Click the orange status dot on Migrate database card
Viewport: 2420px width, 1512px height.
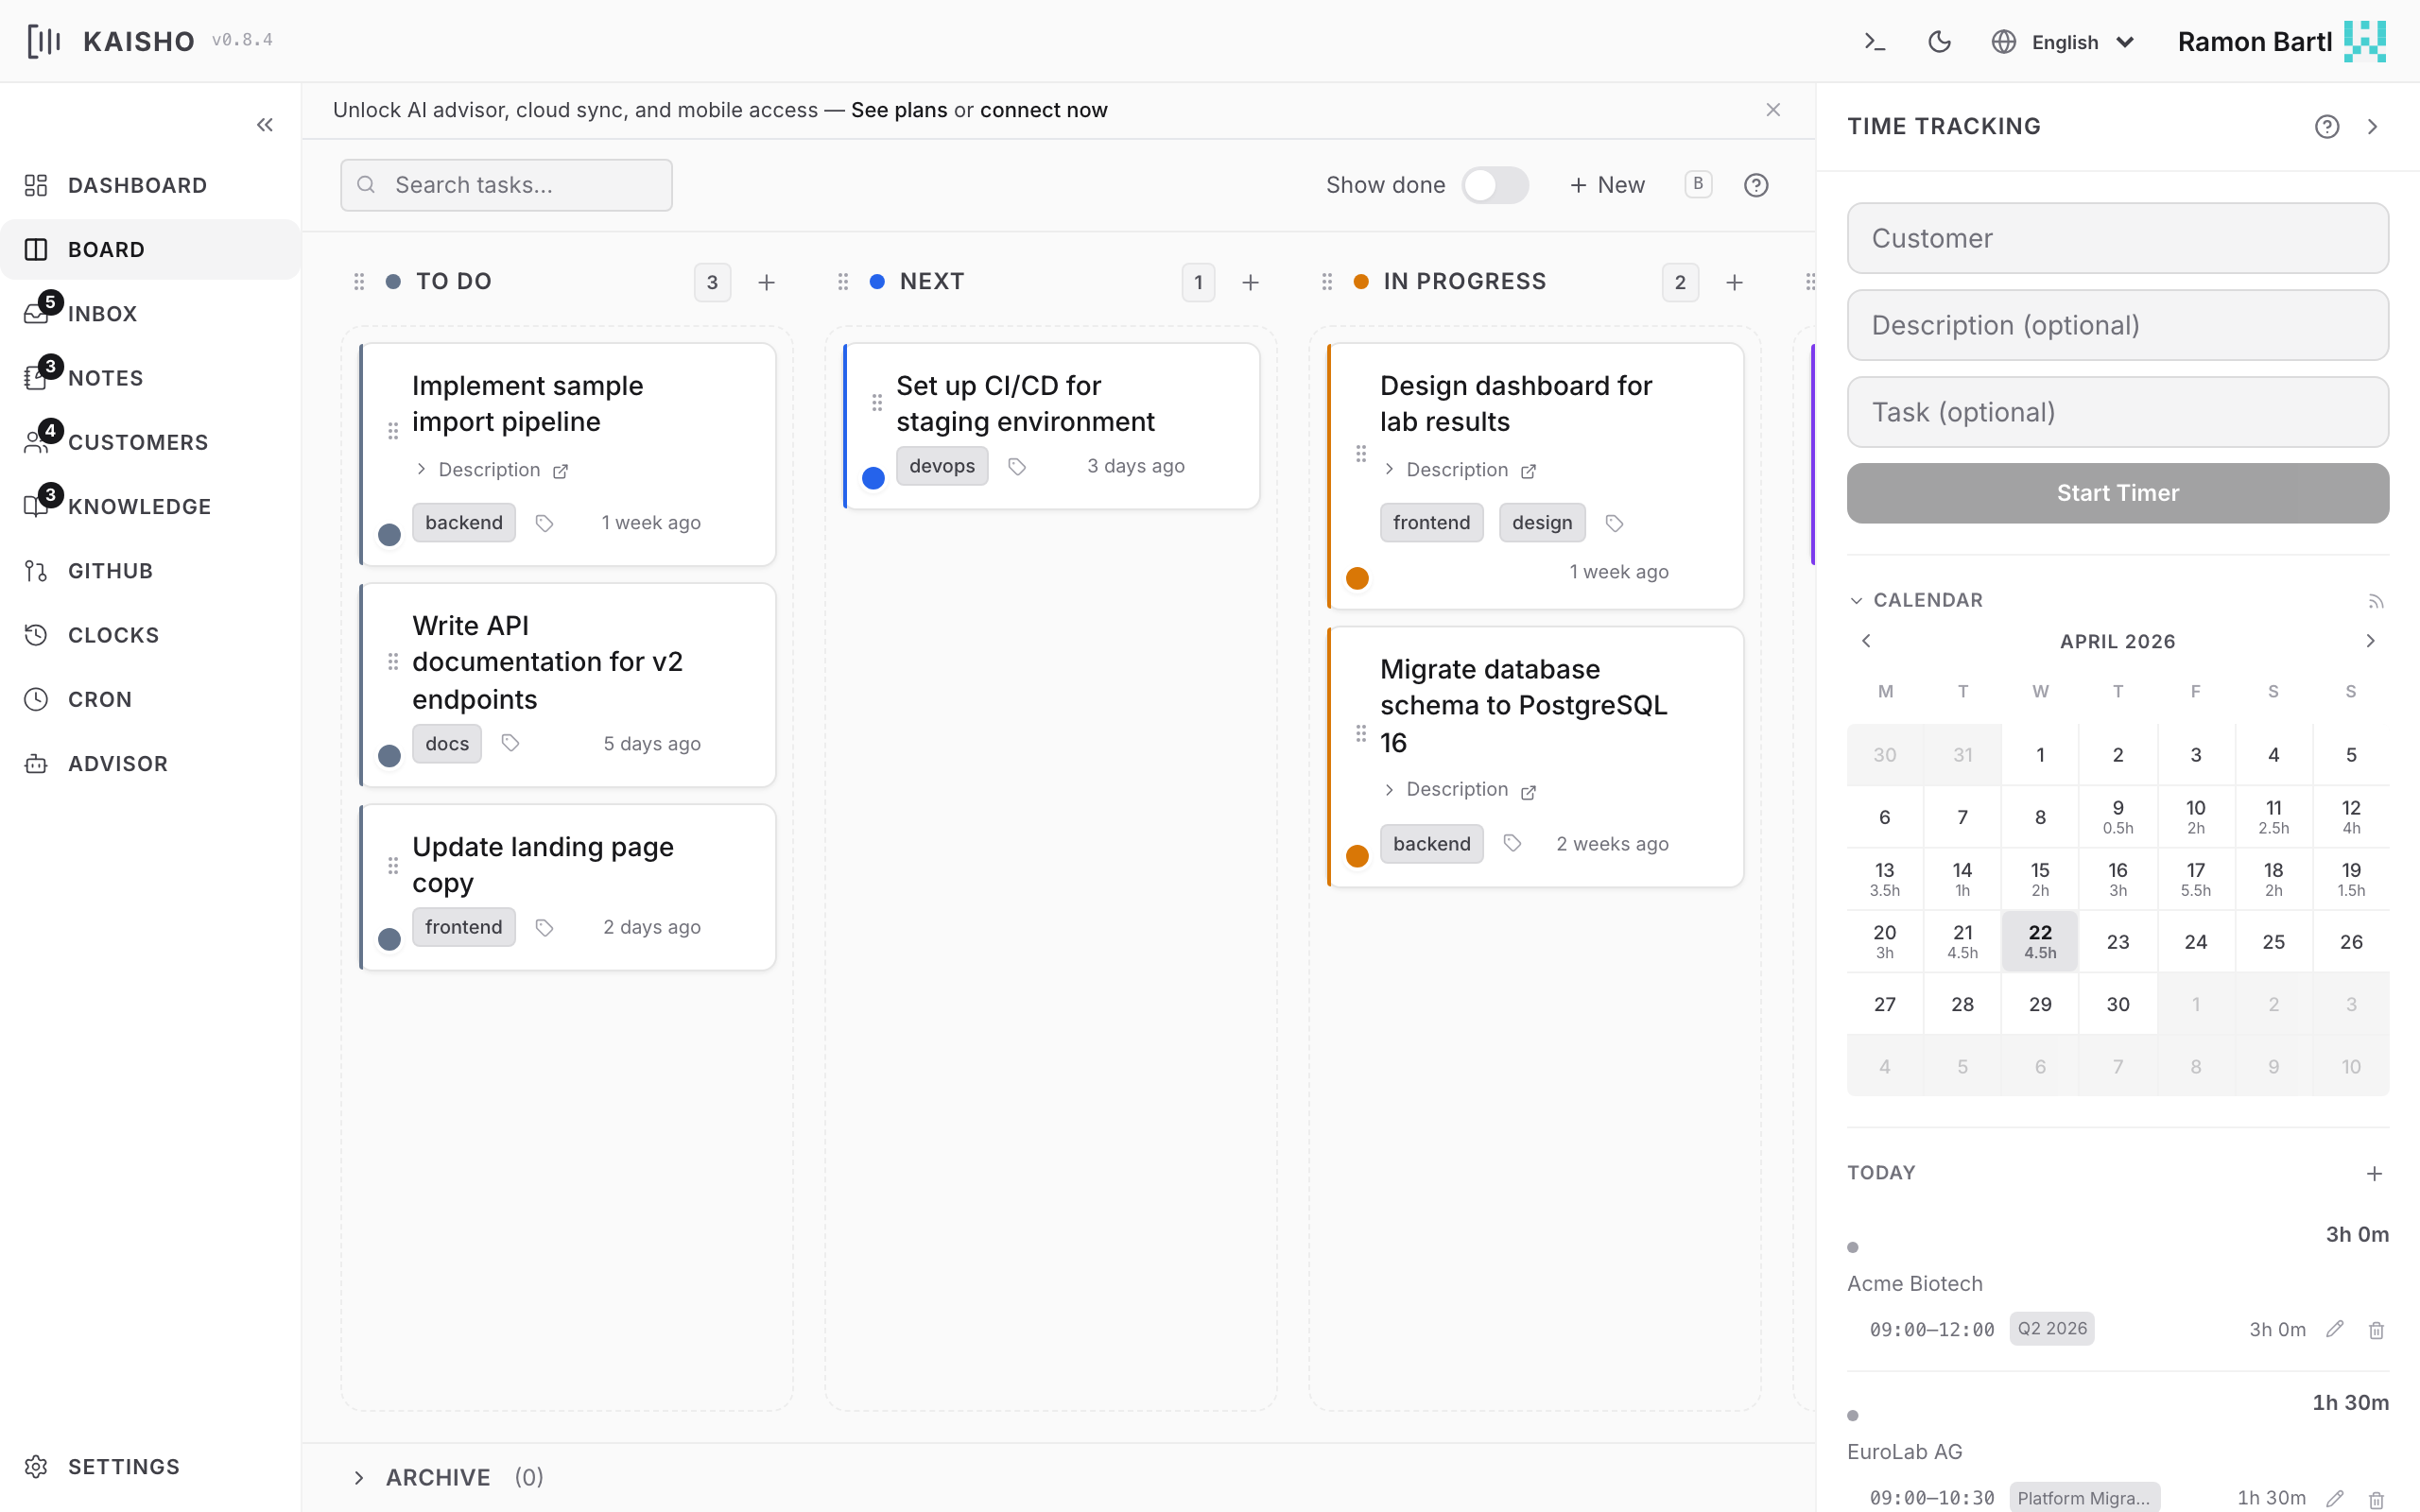[x=1357, y=856]
